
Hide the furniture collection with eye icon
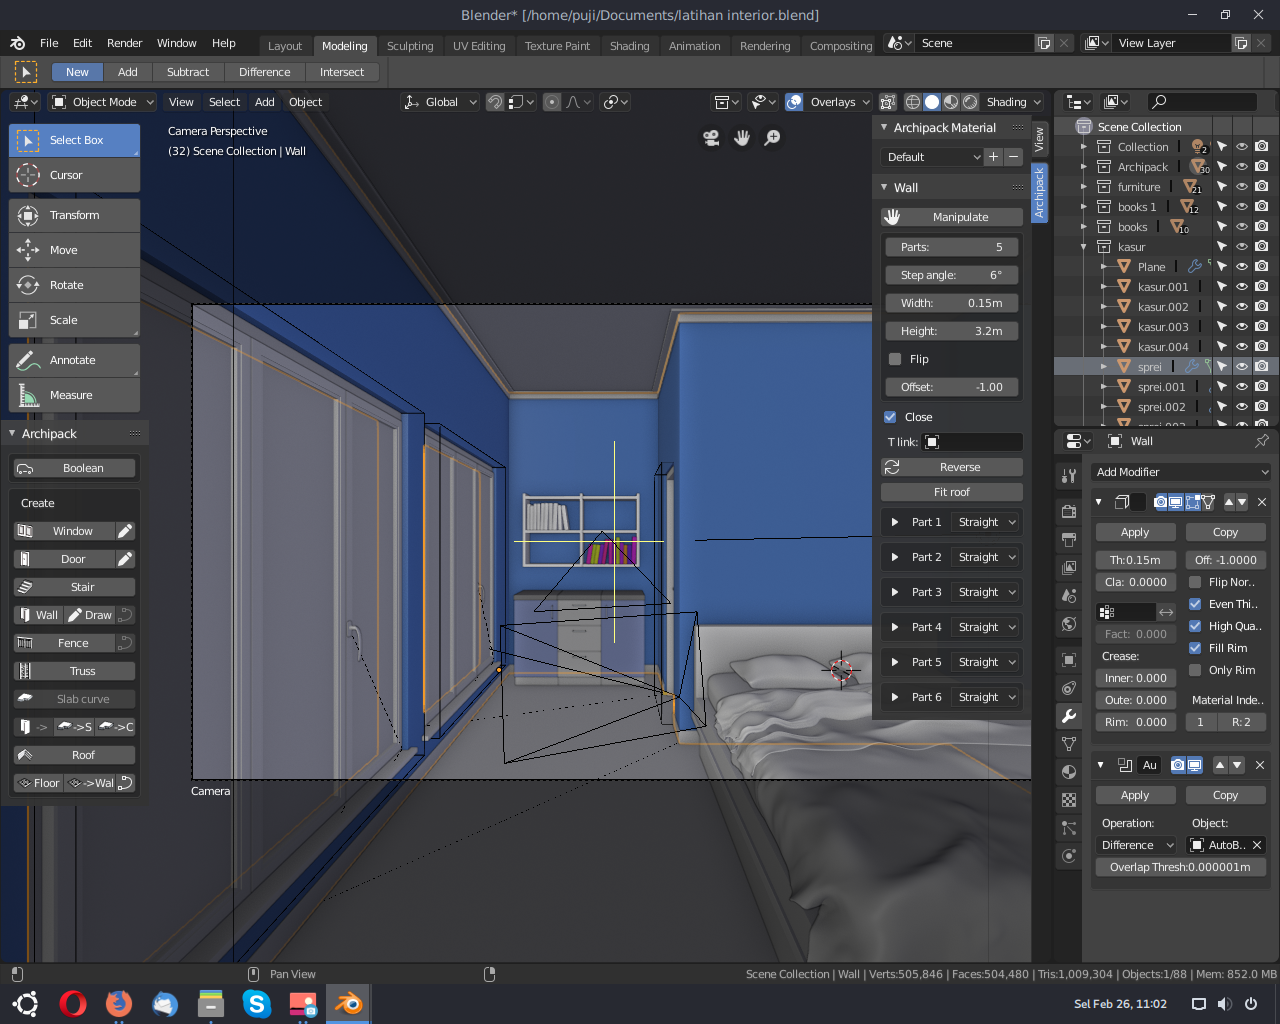(x=1242, y=187)
